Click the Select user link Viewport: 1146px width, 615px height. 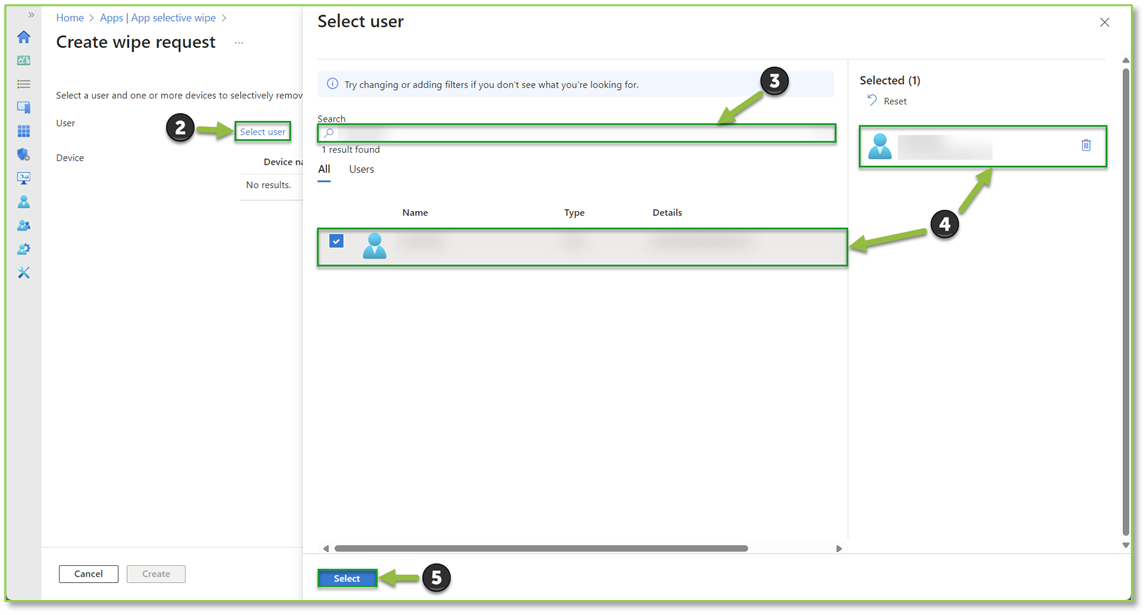coord(262,130)
